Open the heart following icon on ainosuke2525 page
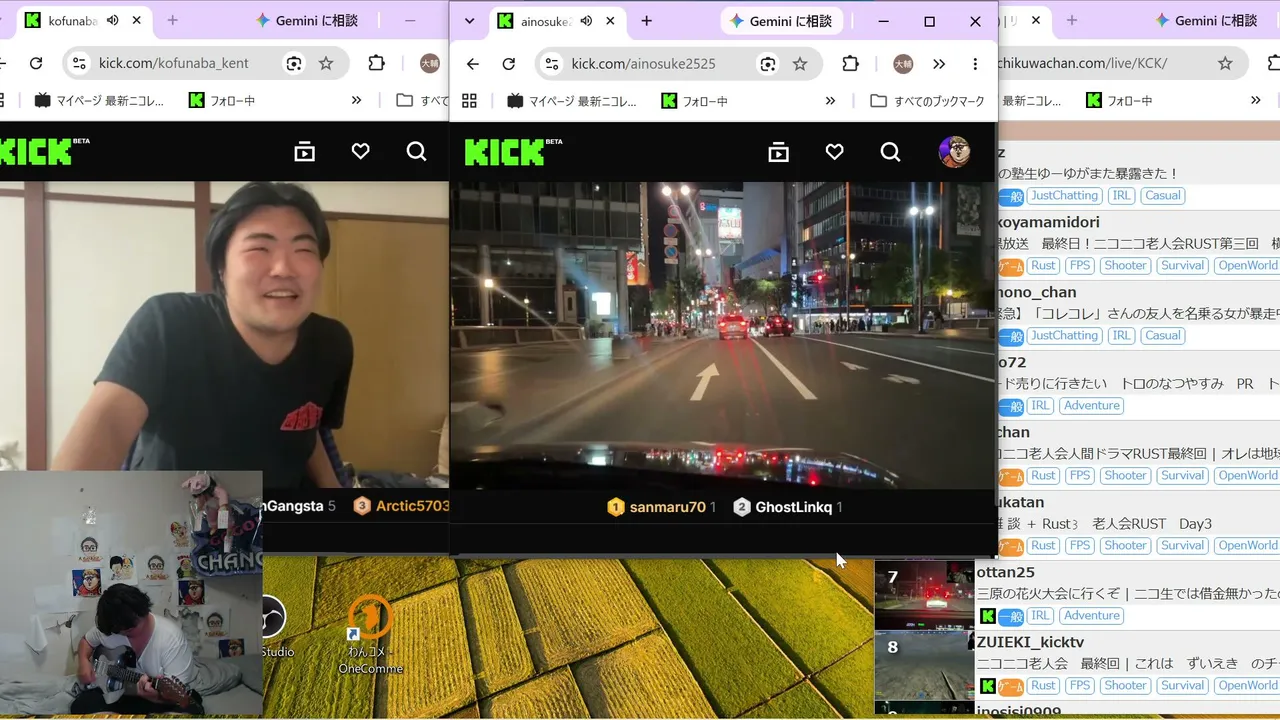 tap(834, 152)
